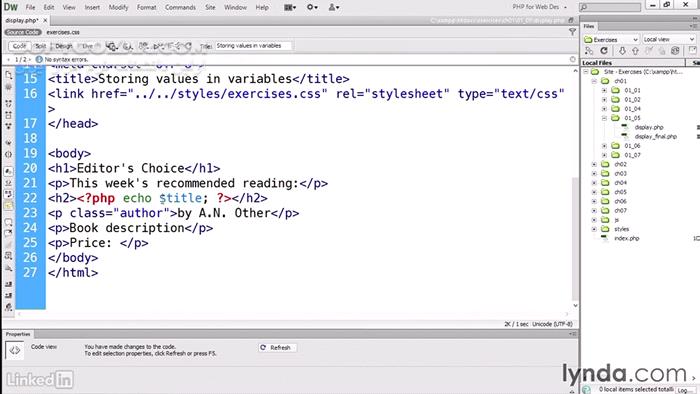This screenshot has height=394, width=700.
Task: Open the Site menu
Action: pos(210,7)
